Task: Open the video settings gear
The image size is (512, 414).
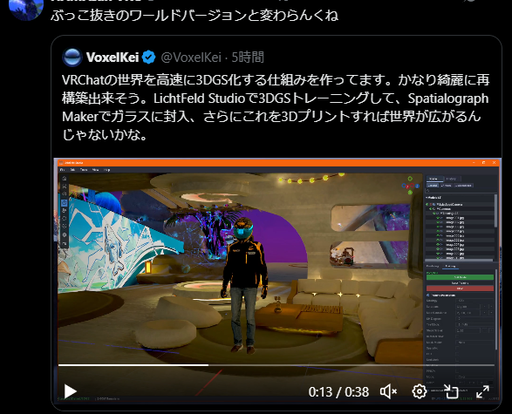Action: (x=419, y=391)
